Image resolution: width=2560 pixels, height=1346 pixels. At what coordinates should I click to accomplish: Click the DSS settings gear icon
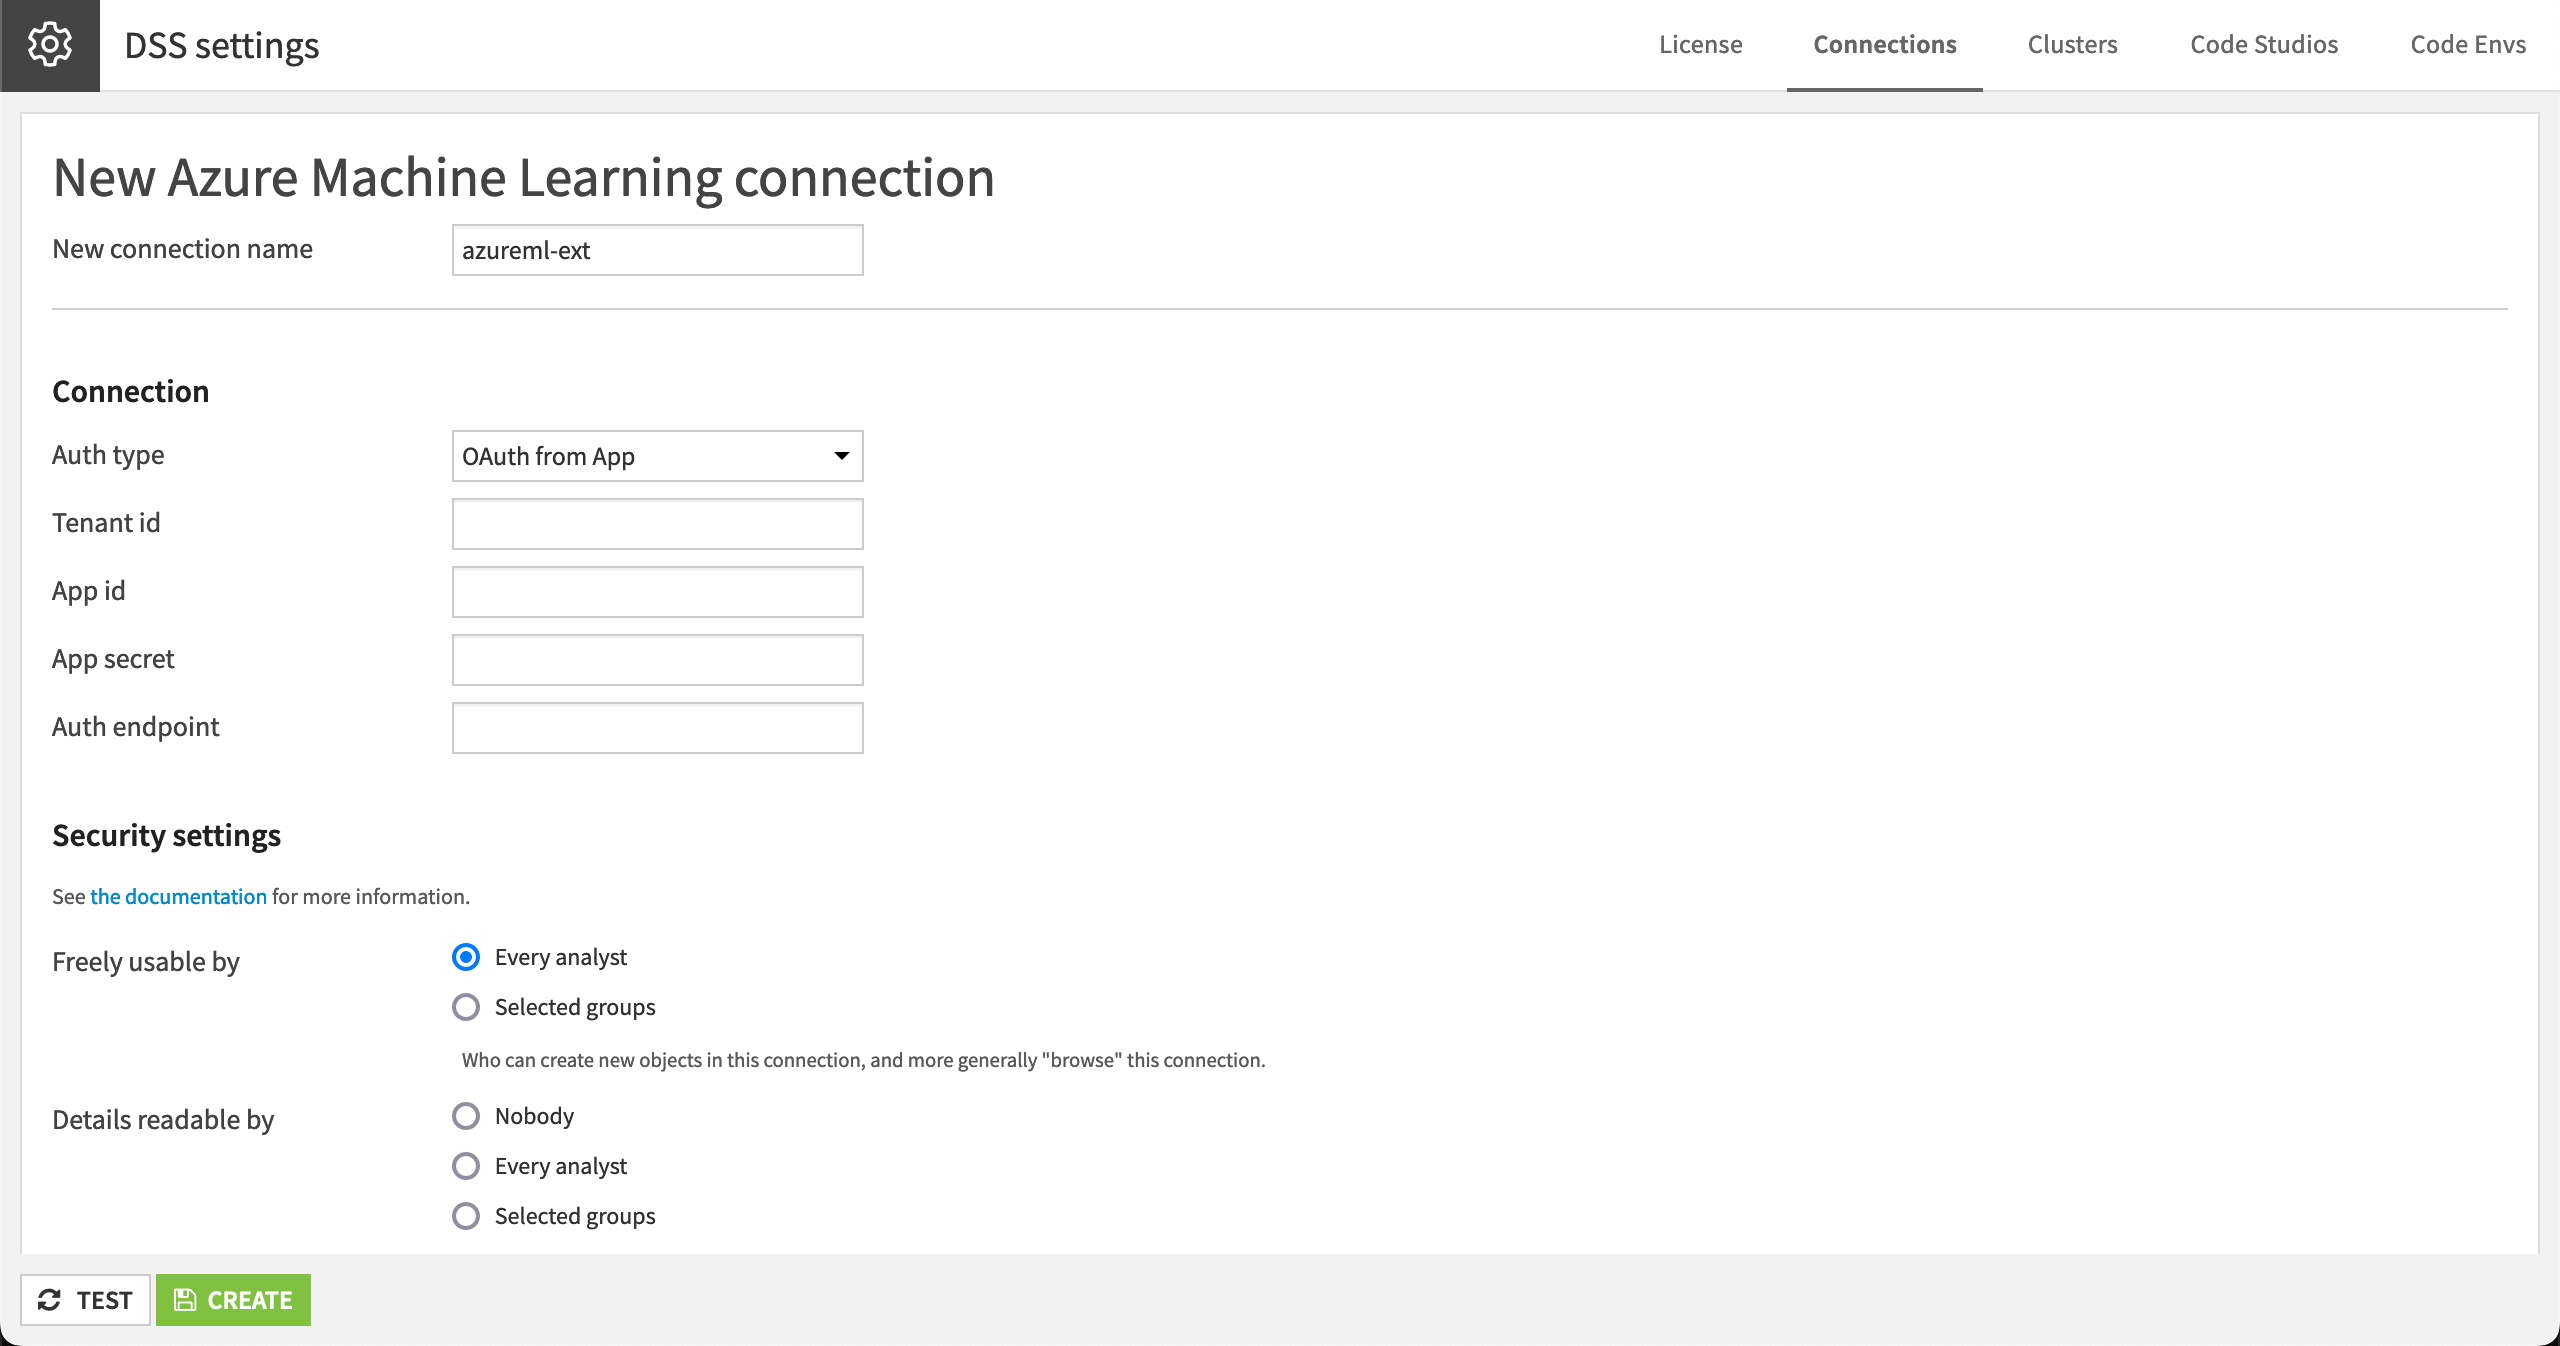click(49, 44)
